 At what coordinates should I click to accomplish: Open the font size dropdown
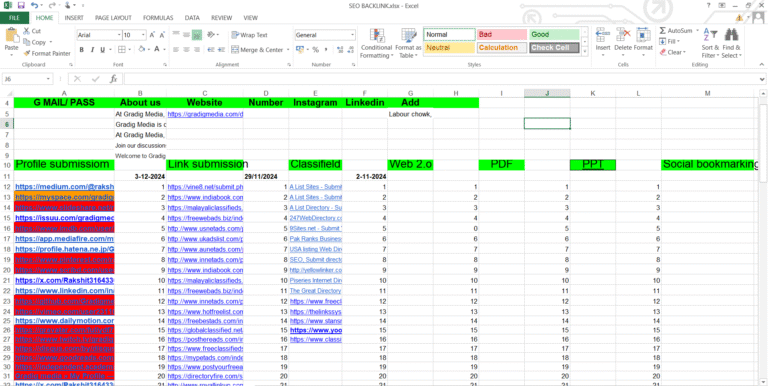(x=143, y=35)
